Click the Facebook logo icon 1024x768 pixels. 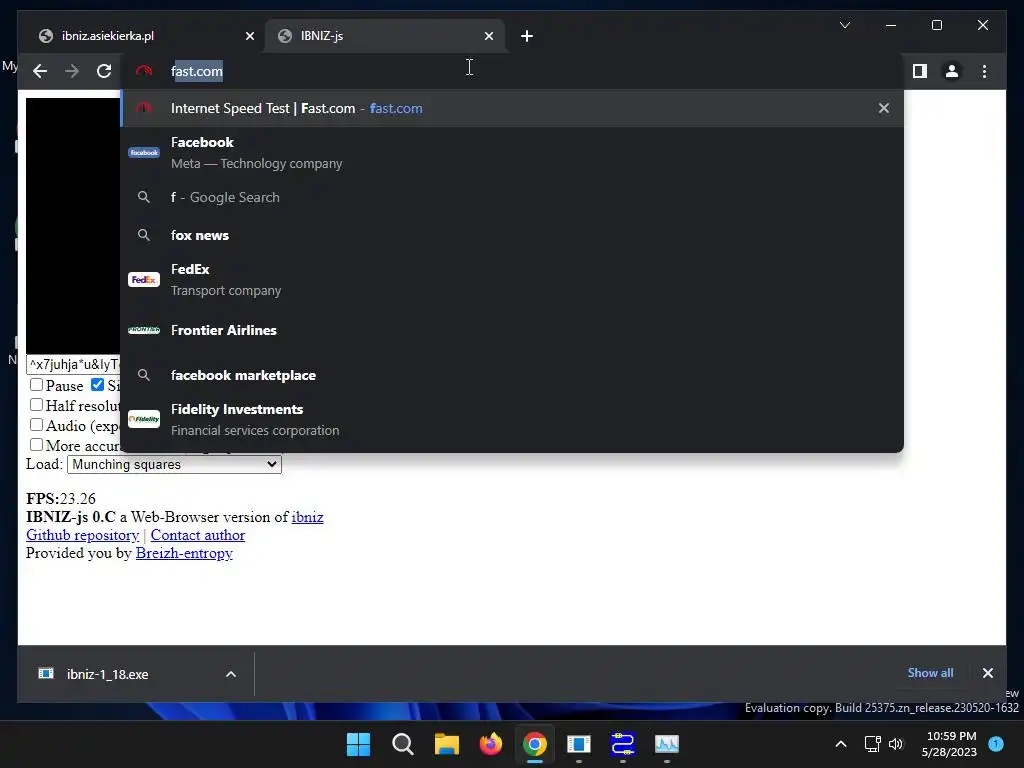click(x=144, y=153)
